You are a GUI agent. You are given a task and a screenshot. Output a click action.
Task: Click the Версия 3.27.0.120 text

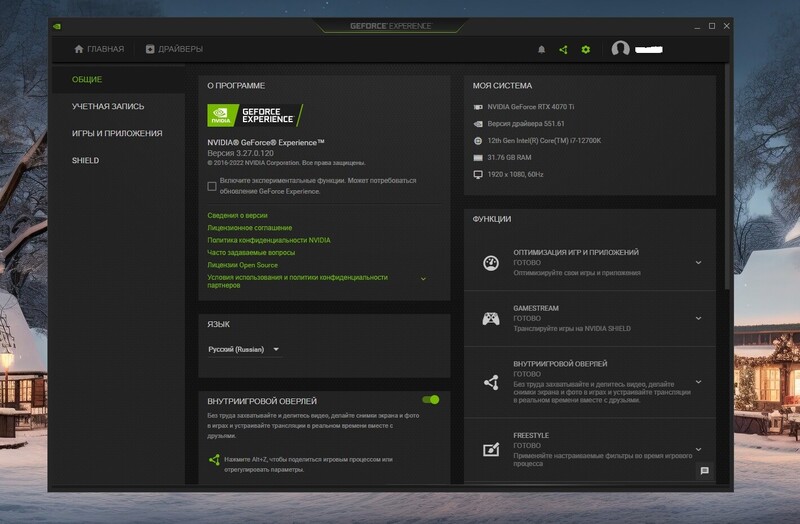pyautogui.click(x=240, y=153)
